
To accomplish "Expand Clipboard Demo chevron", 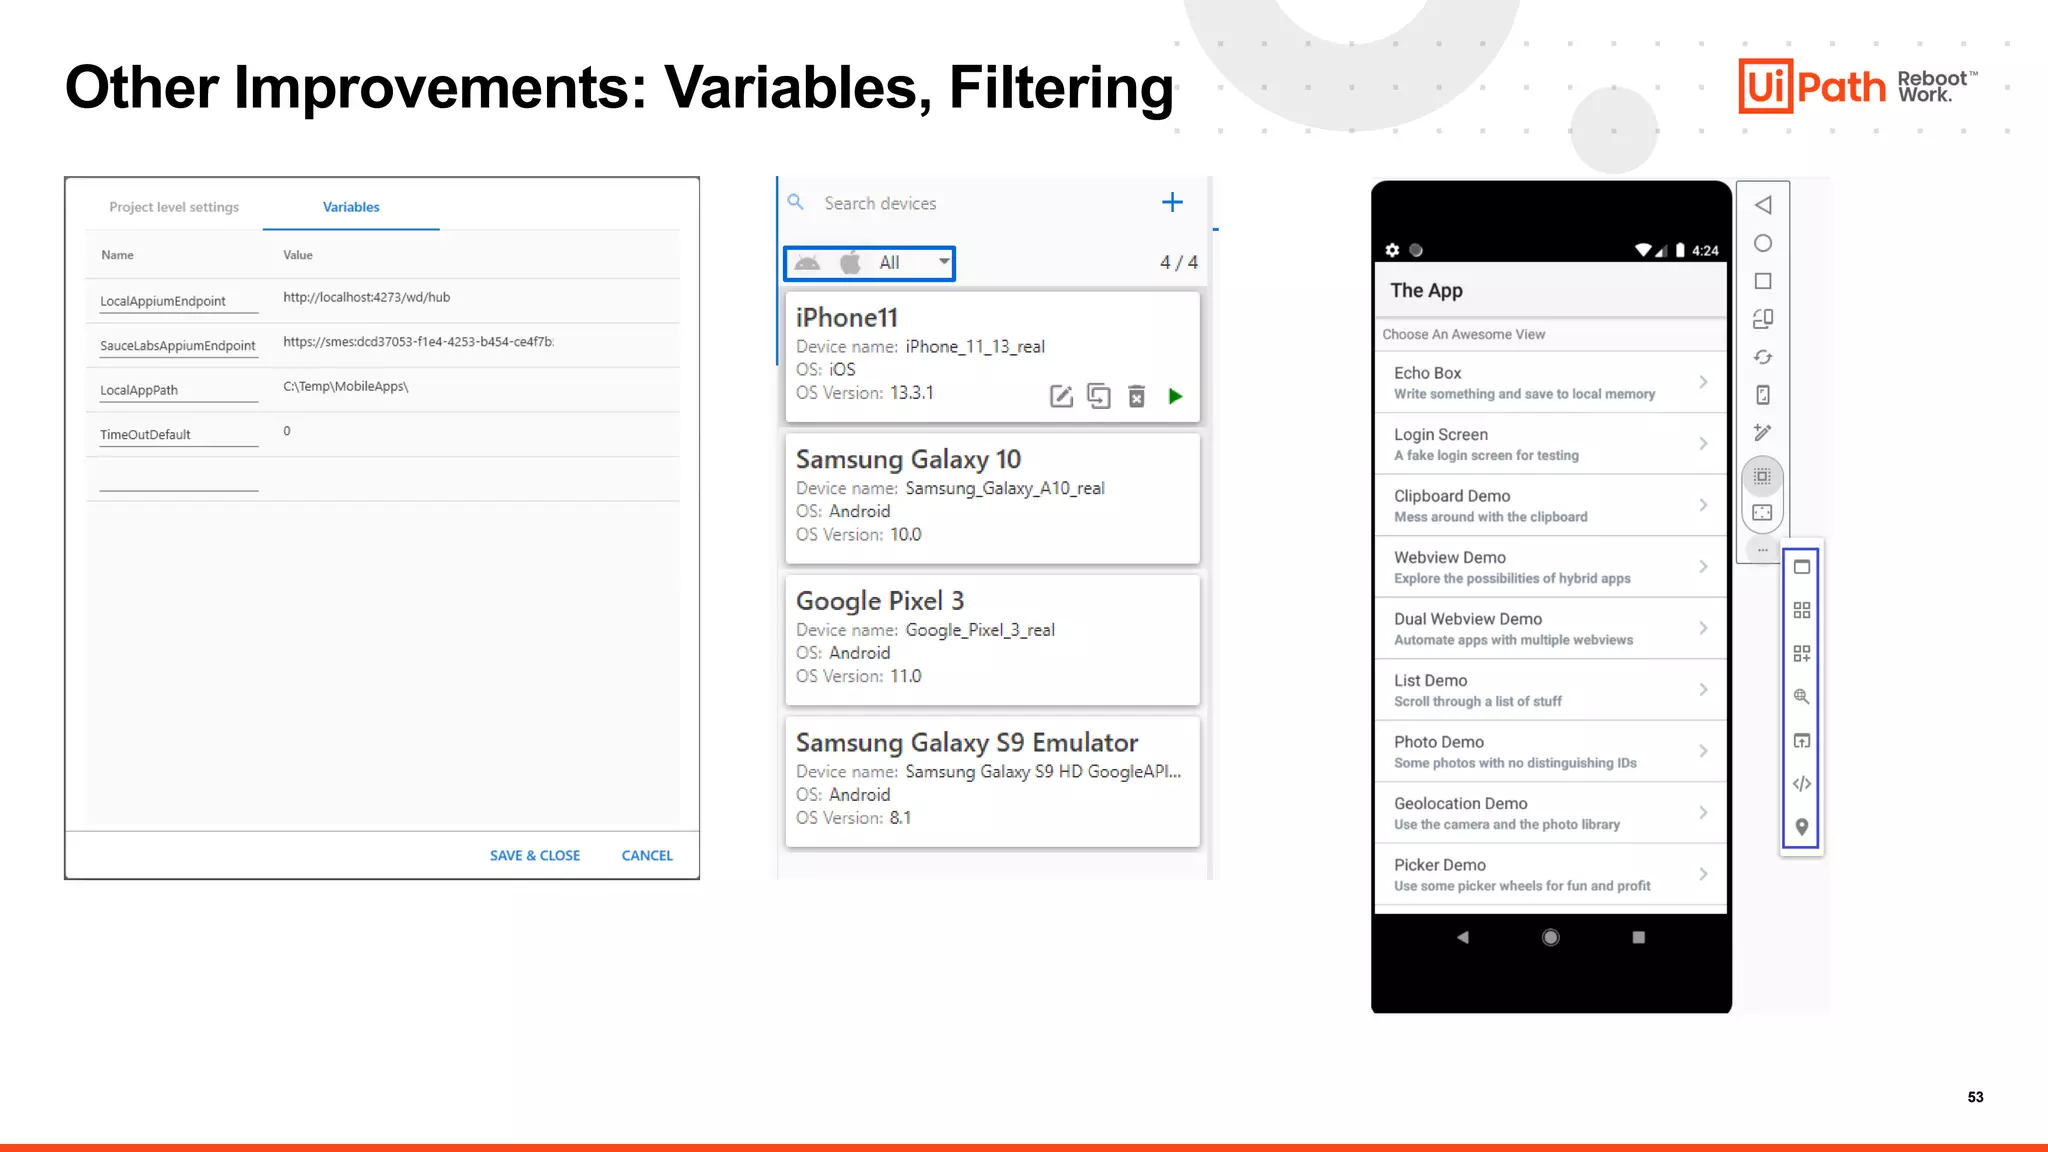I will pyautogui.click(x=1703, y=505).
